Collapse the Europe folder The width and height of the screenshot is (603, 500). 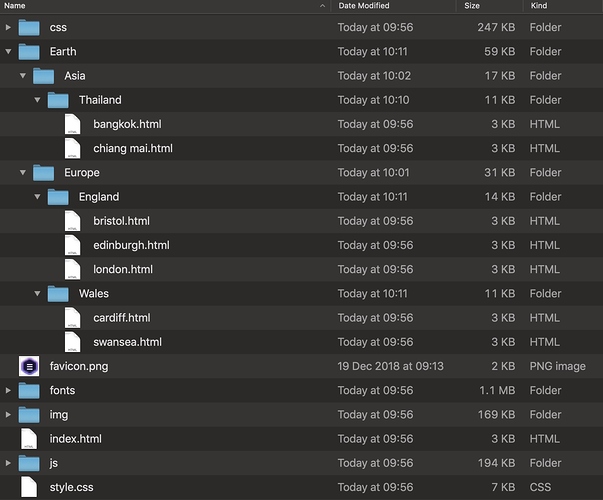[23, 173]
